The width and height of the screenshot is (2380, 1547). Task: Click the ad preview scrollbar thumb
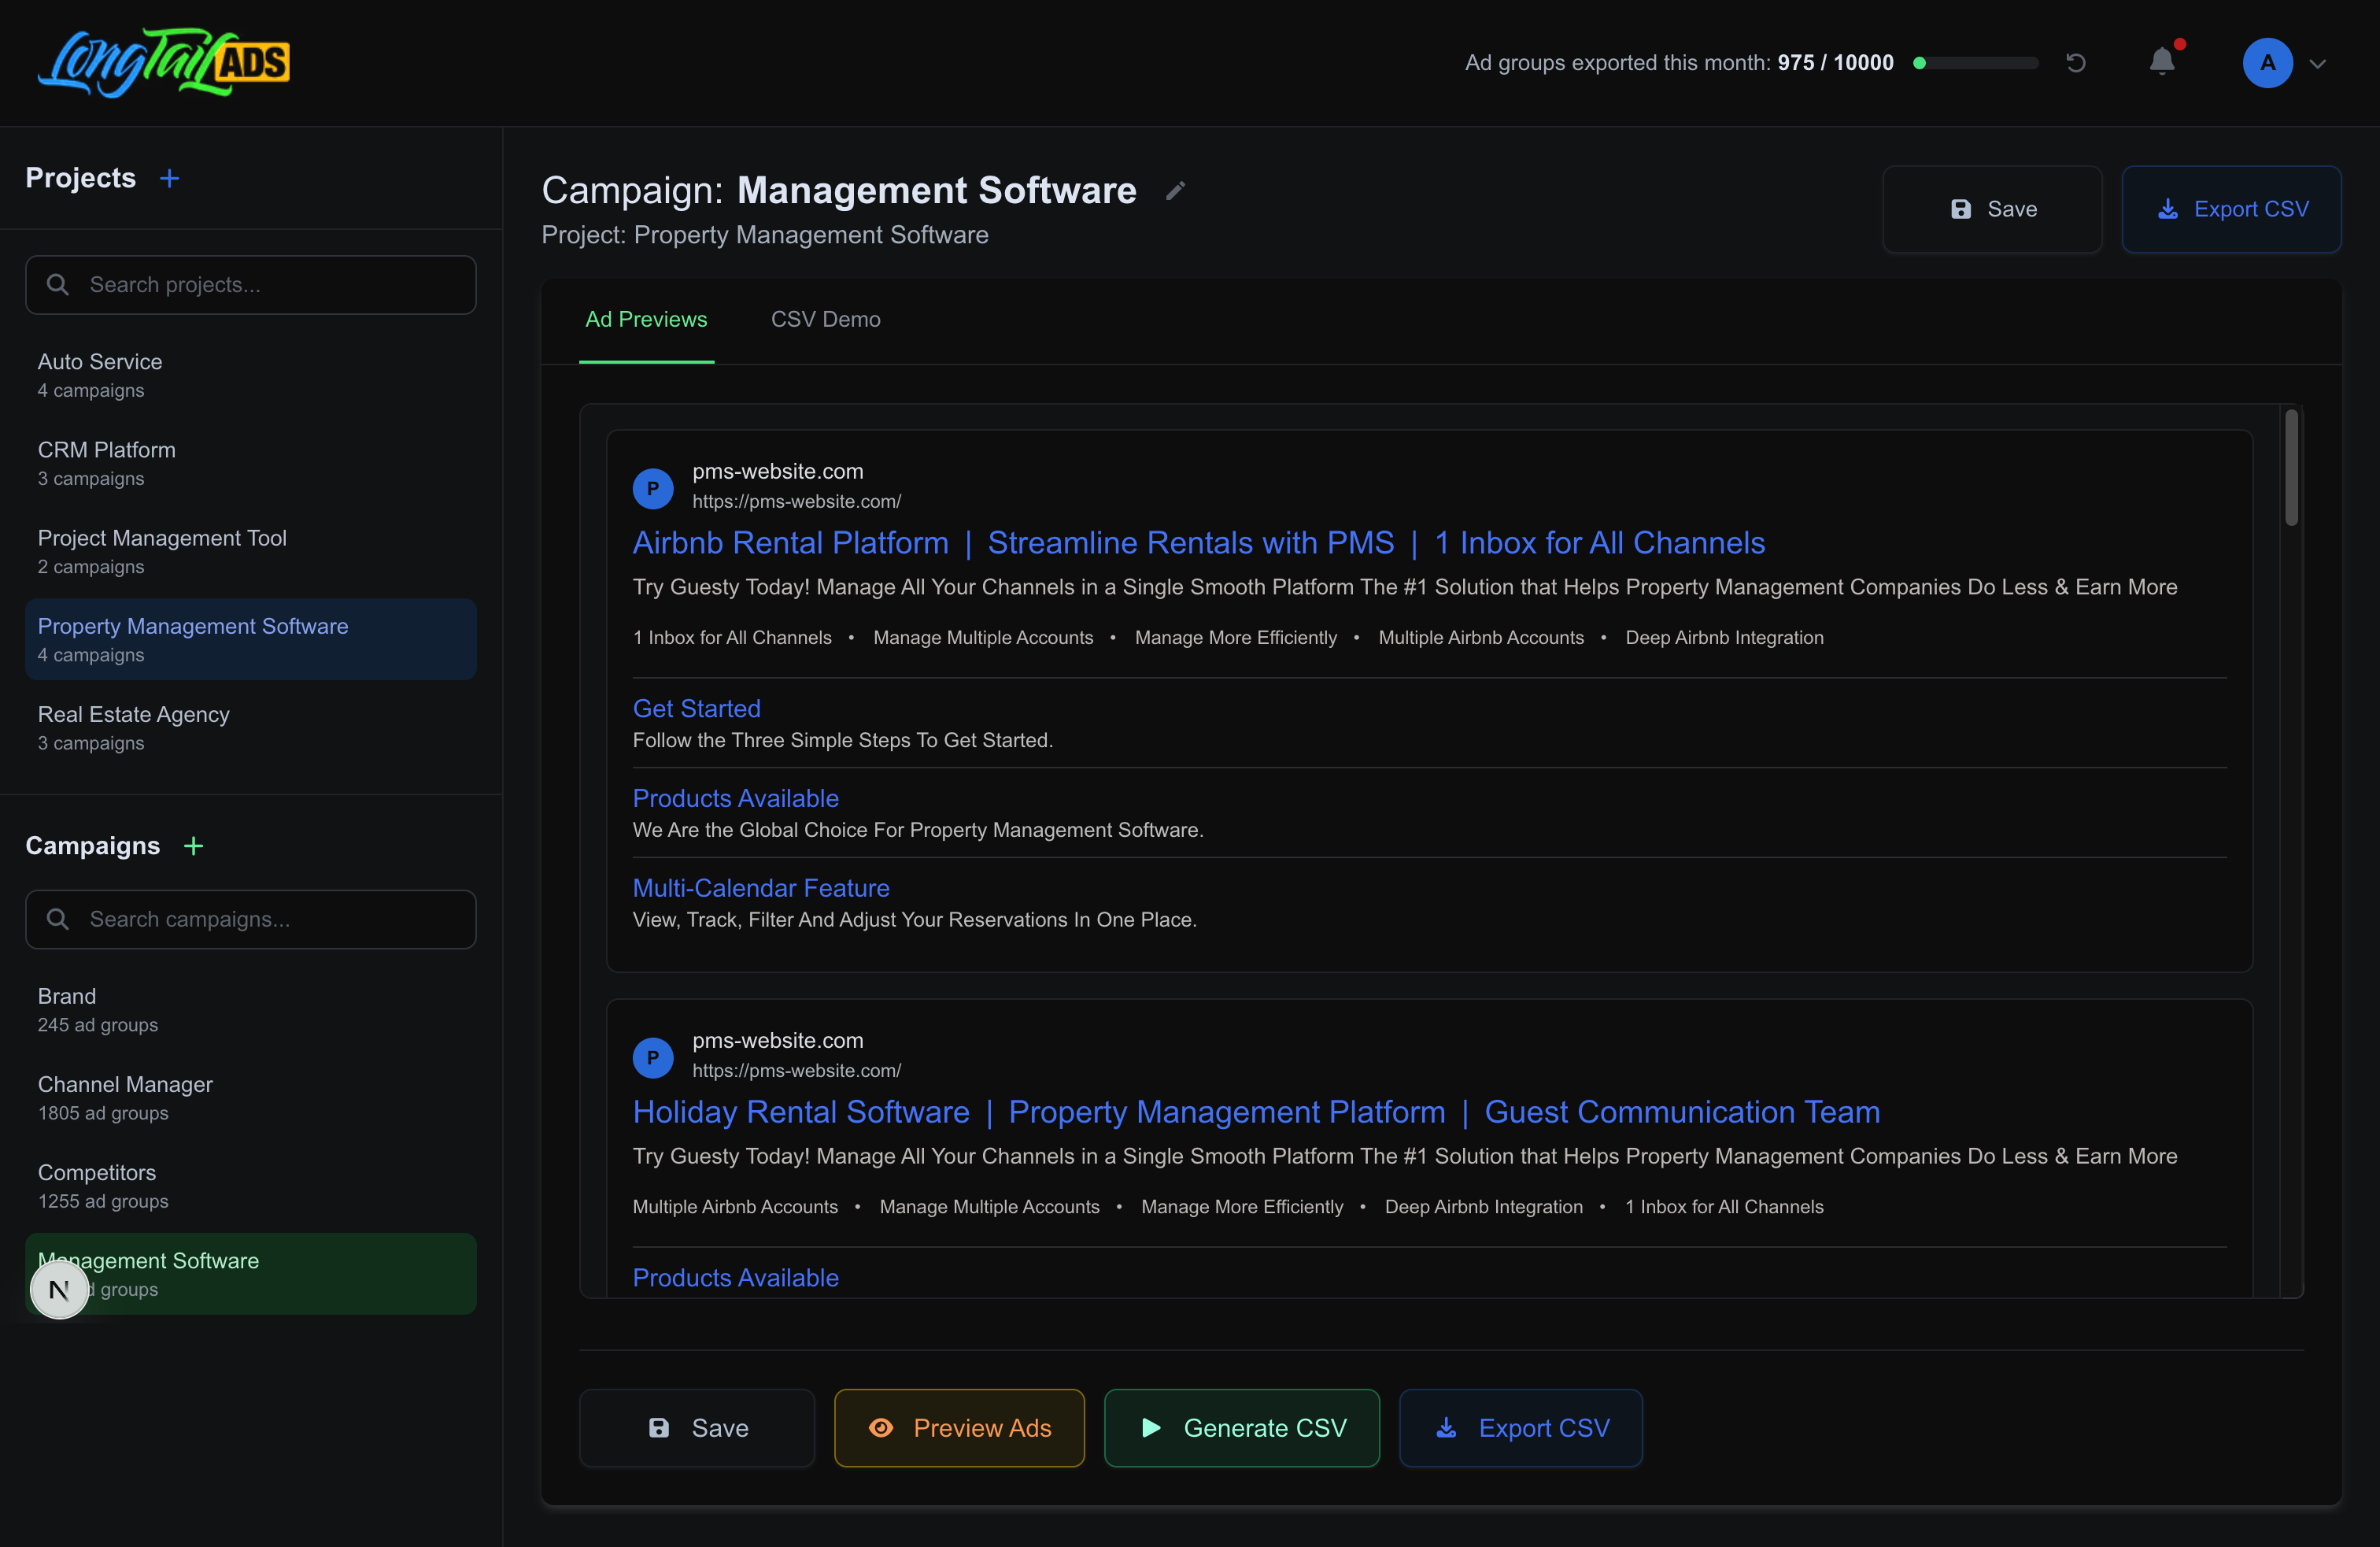pyautogui.click(x=2291, y=467)
